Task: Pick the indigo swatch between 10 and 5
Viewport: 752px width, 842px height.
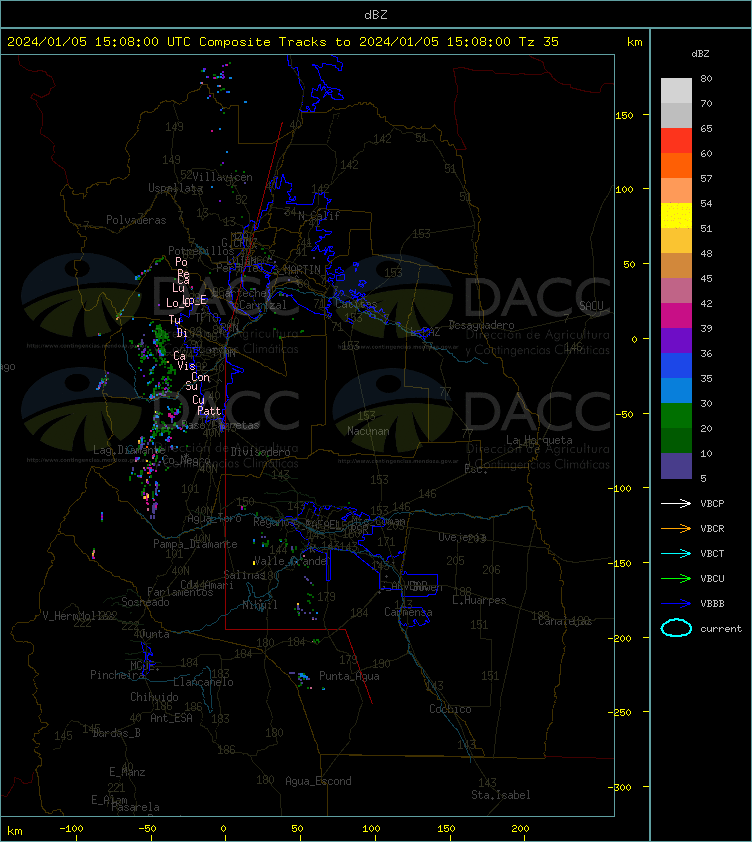Action: (676, 466)
